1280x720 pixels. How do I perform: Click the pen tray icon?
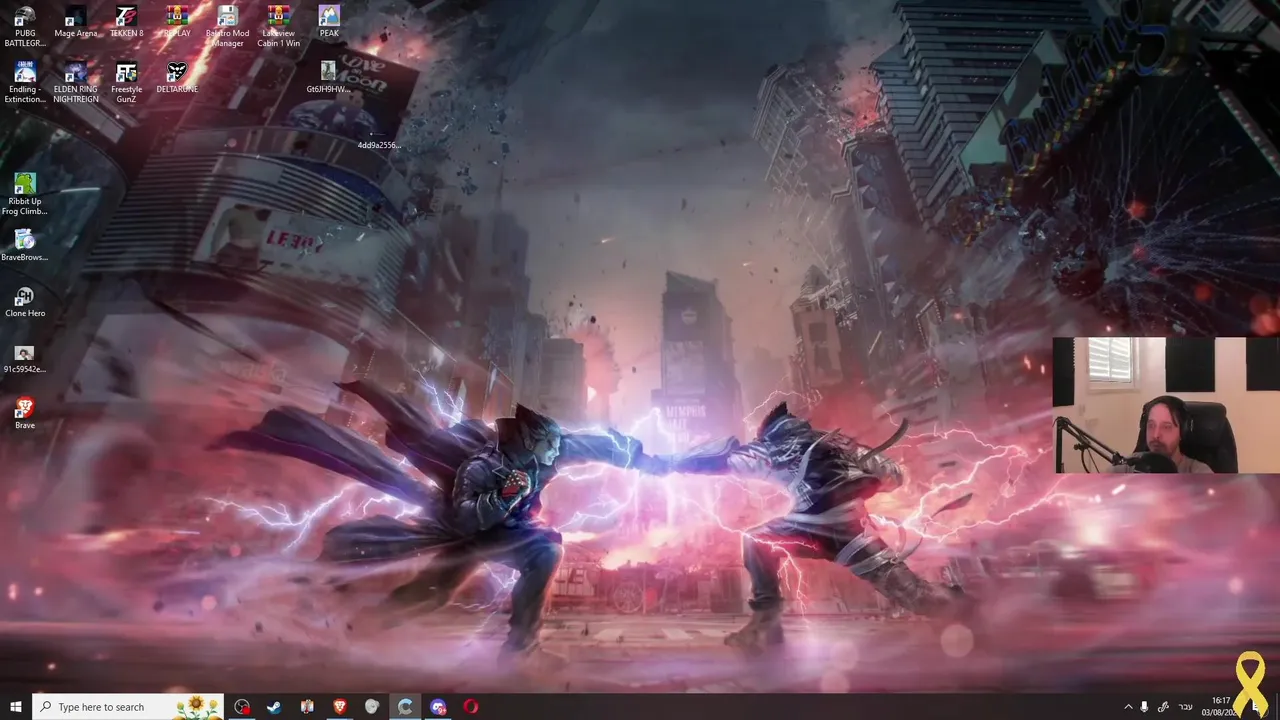1163,707
